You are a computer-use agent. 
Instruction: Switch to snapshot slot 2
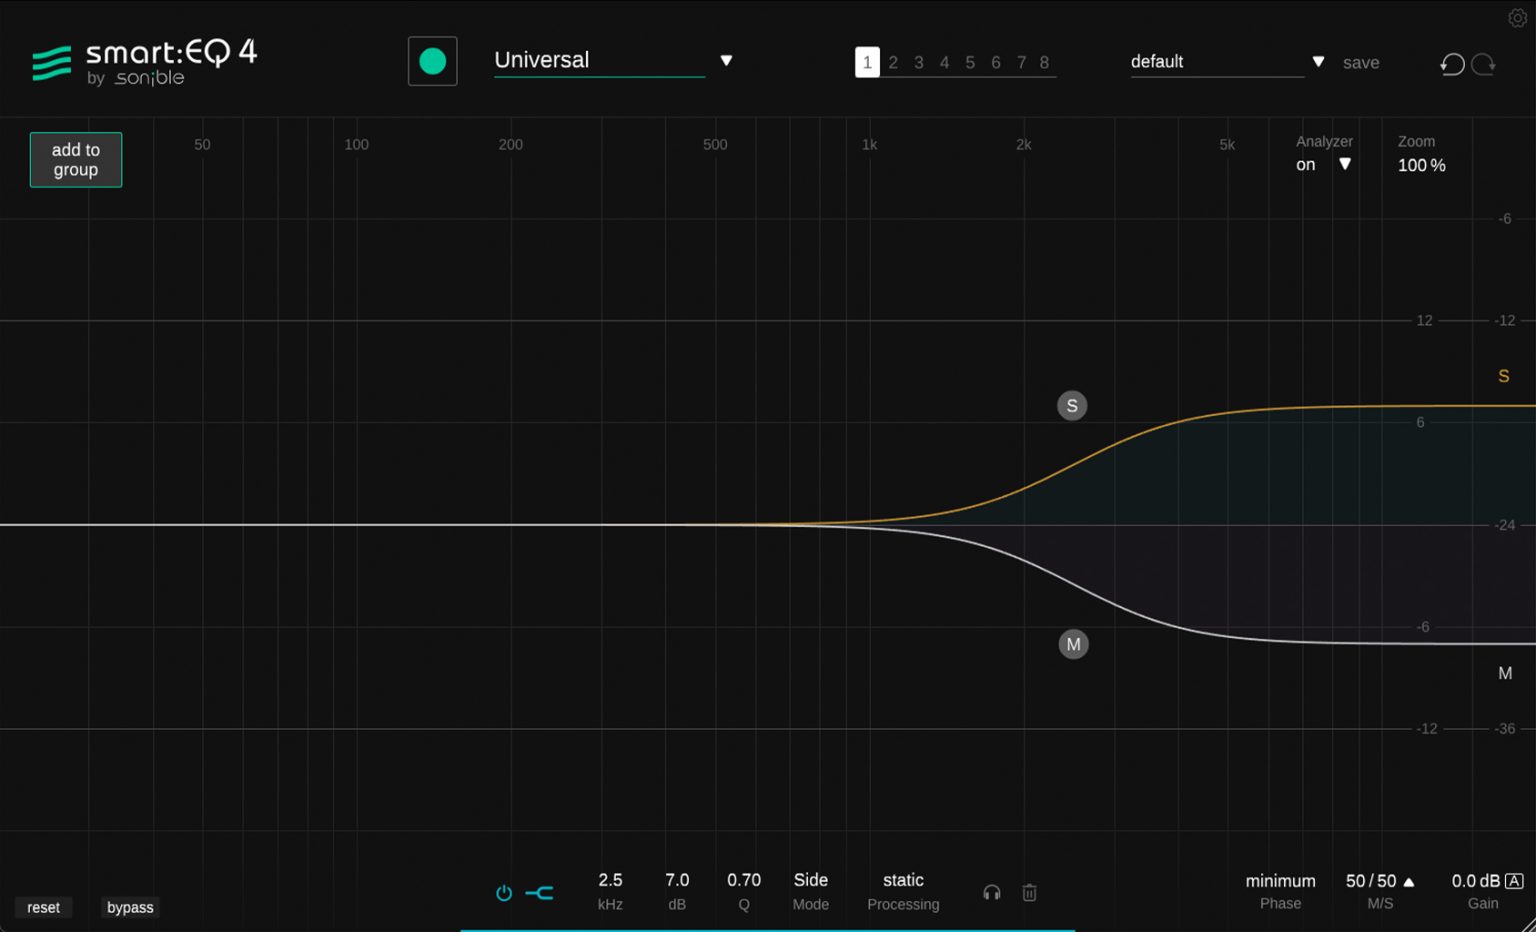(x=893, y=62)
